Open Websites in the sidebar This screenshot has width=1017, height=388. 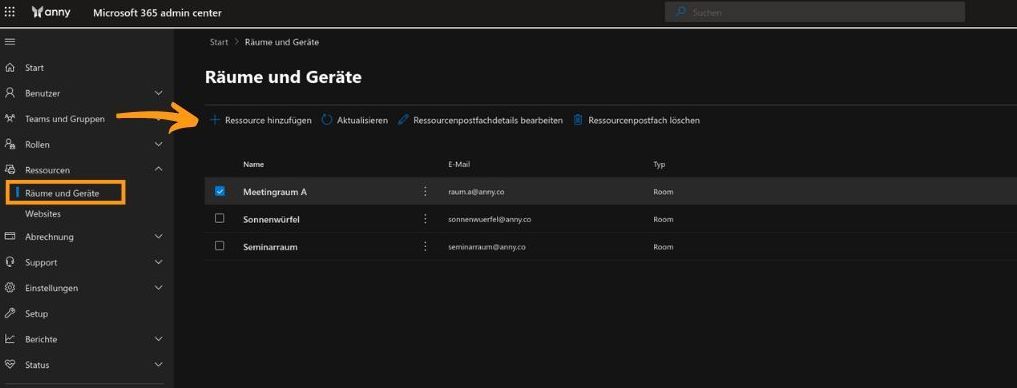[x=43, y=213]
